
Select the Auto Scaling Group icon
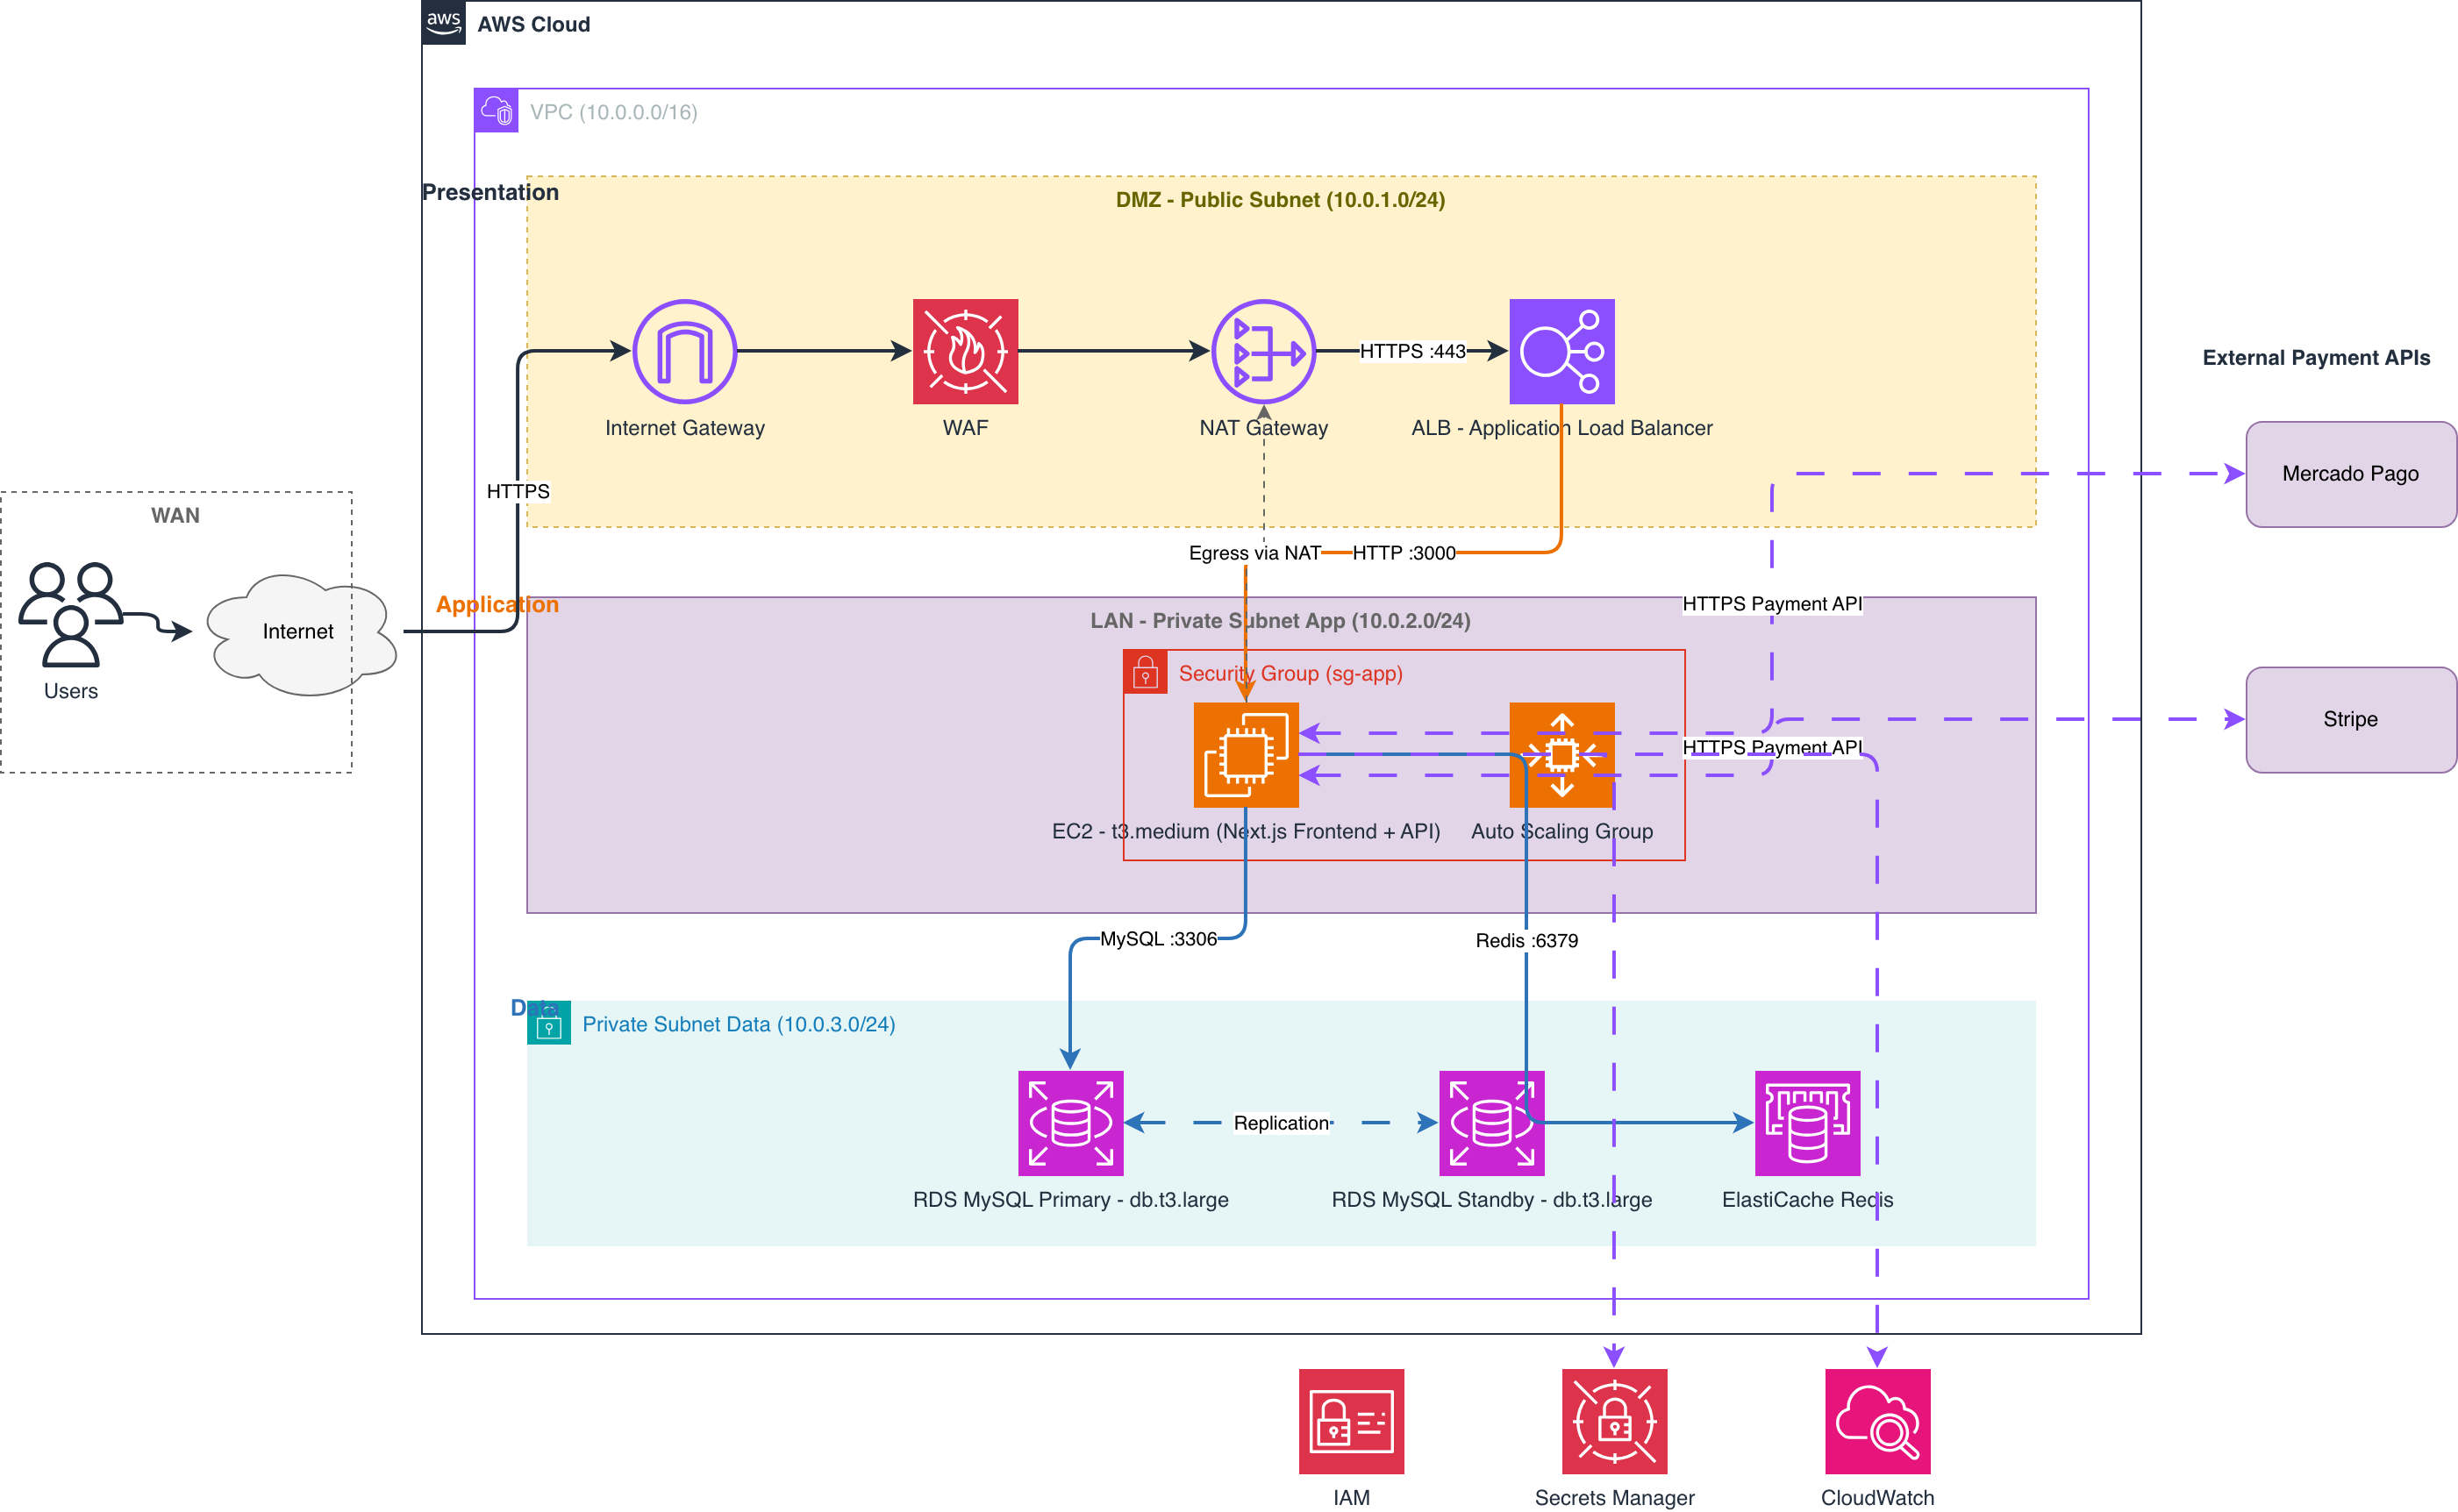pos(1562,755)
